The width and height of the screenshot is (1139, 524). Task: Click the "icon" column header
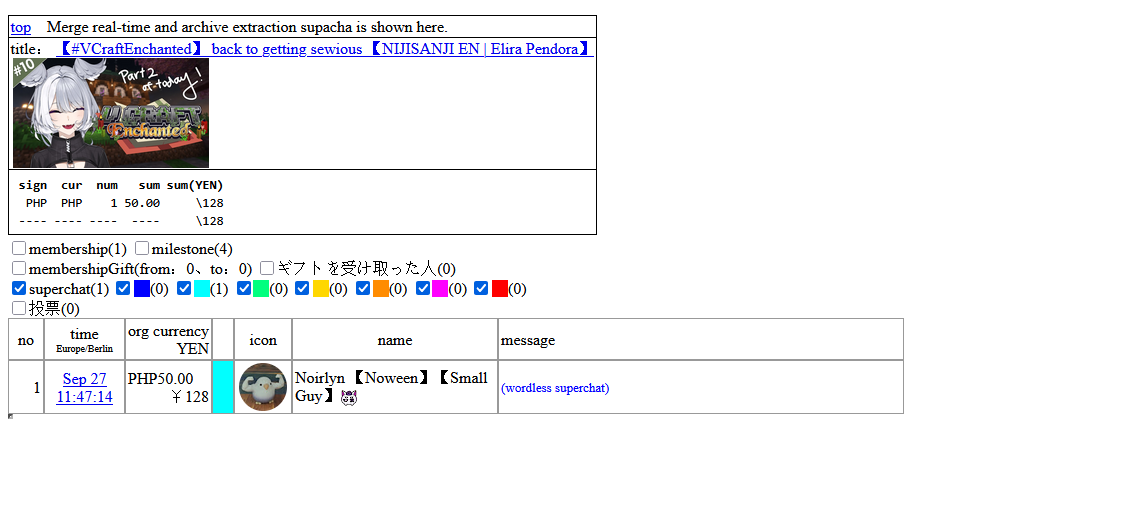263,339
